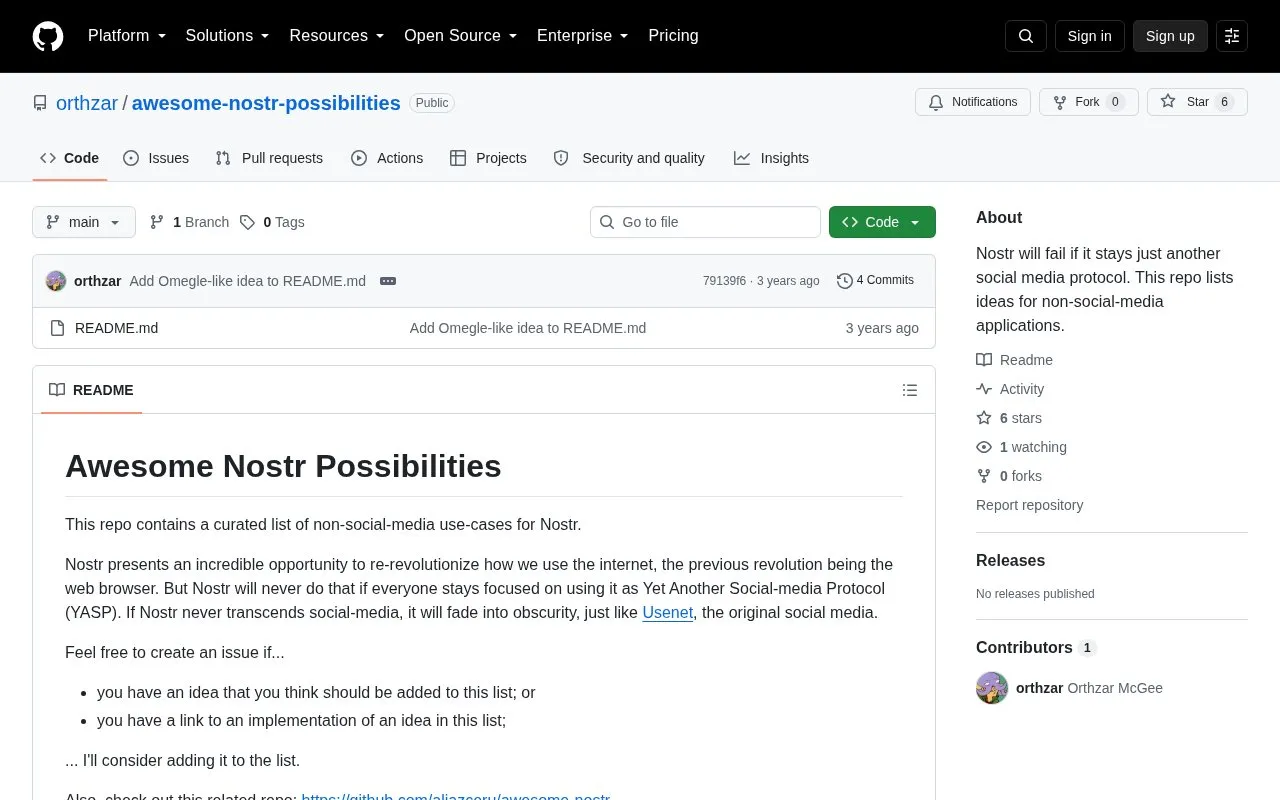Expand the Platform menu

(127, 36)
